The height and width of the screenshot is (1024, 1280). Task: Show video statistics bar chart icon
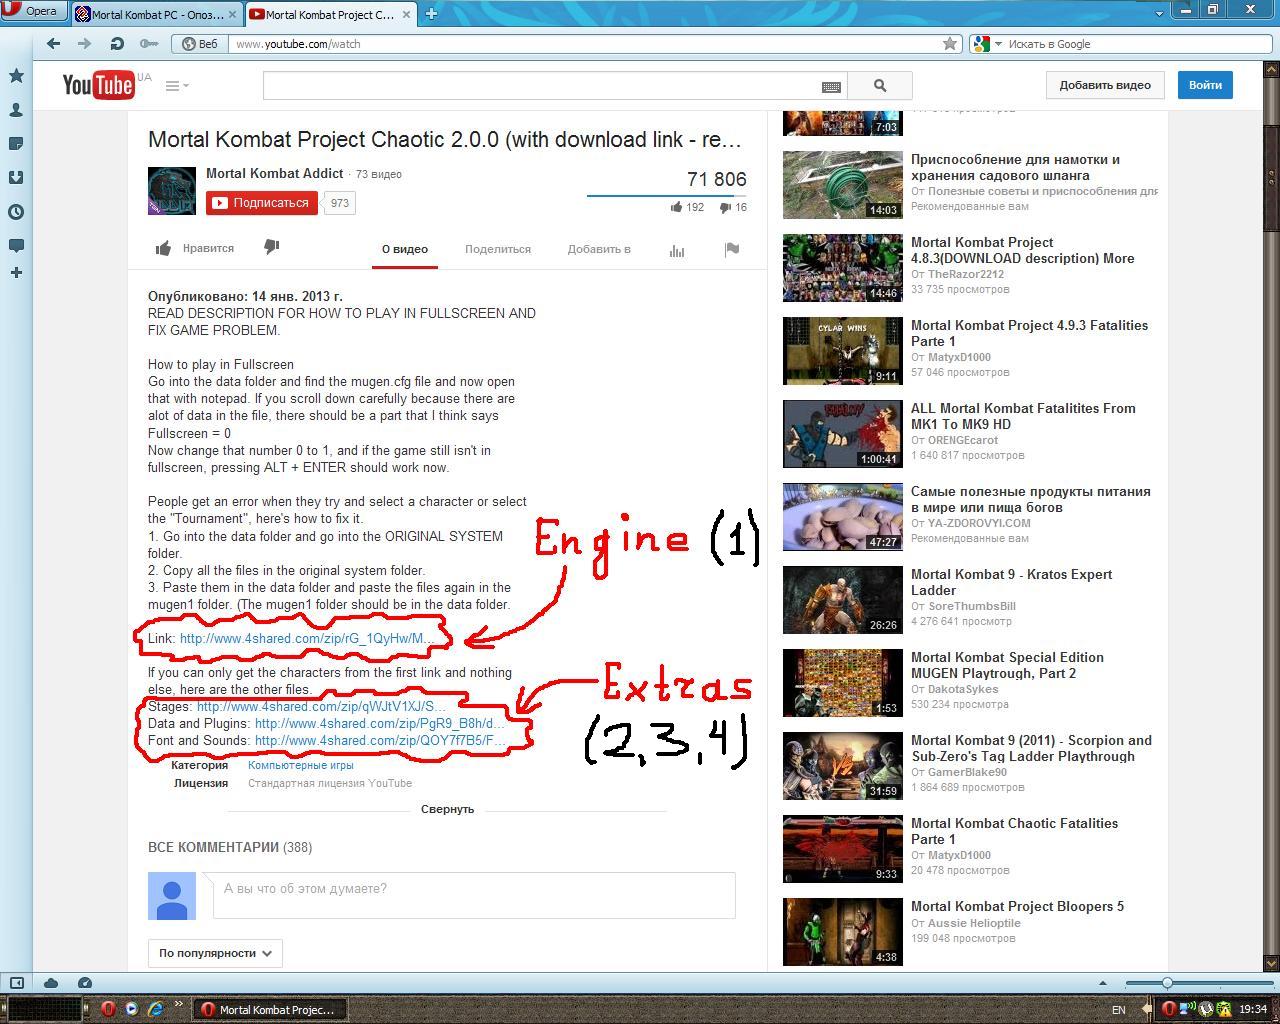677,250
